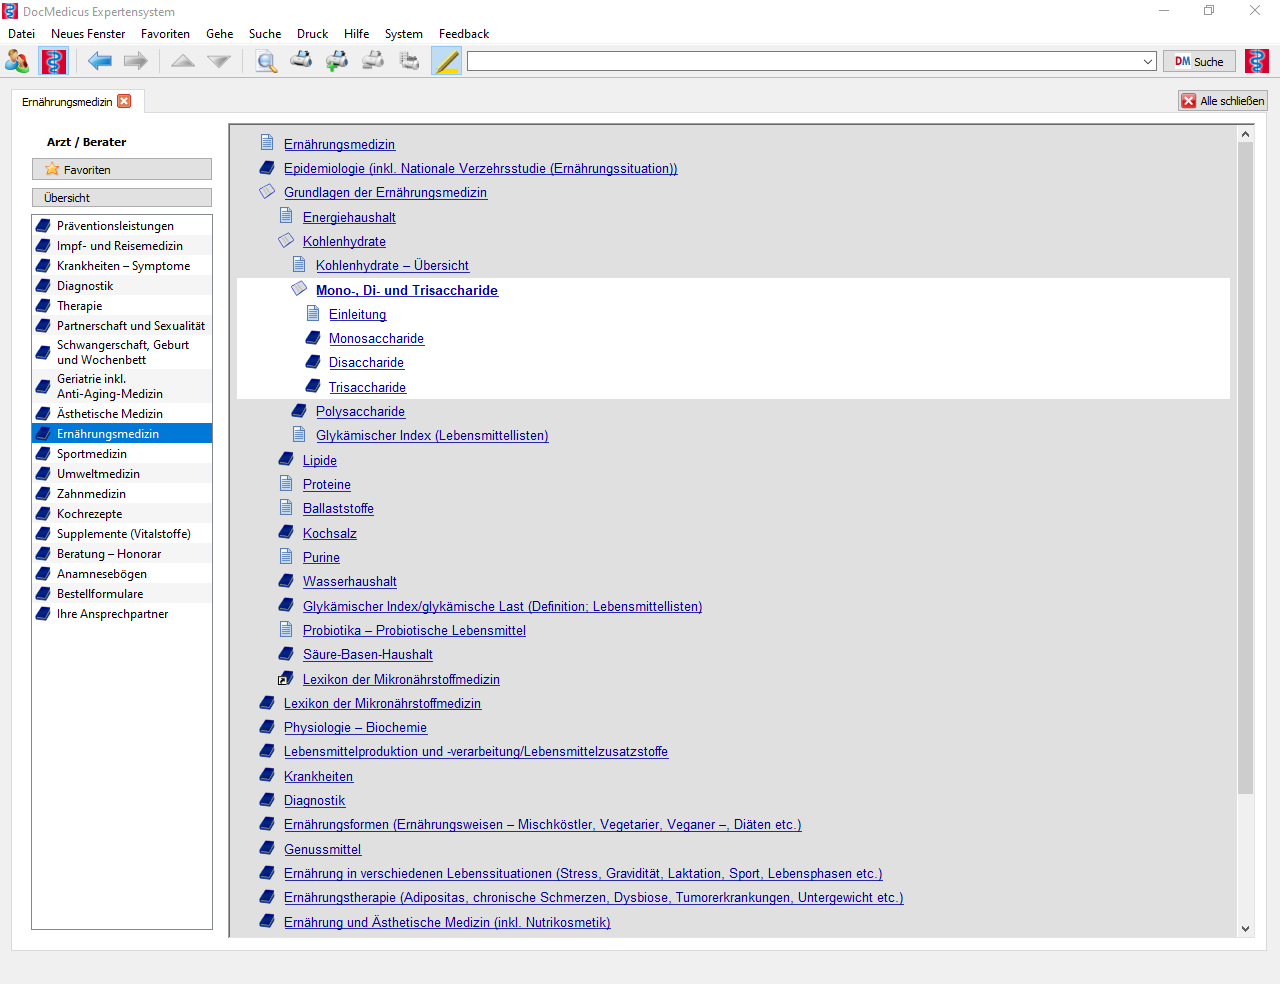Open Kohlenhydrate – Übersicht link
This screenshot has height=984, width=1280.
[392, 265]
